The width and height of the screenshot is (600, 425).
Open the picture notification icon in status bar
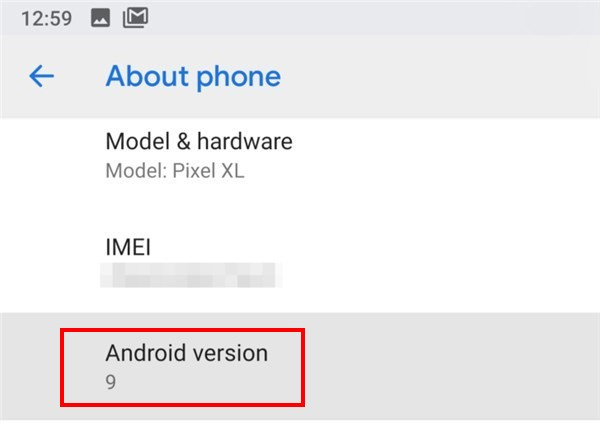click(100, 18)
